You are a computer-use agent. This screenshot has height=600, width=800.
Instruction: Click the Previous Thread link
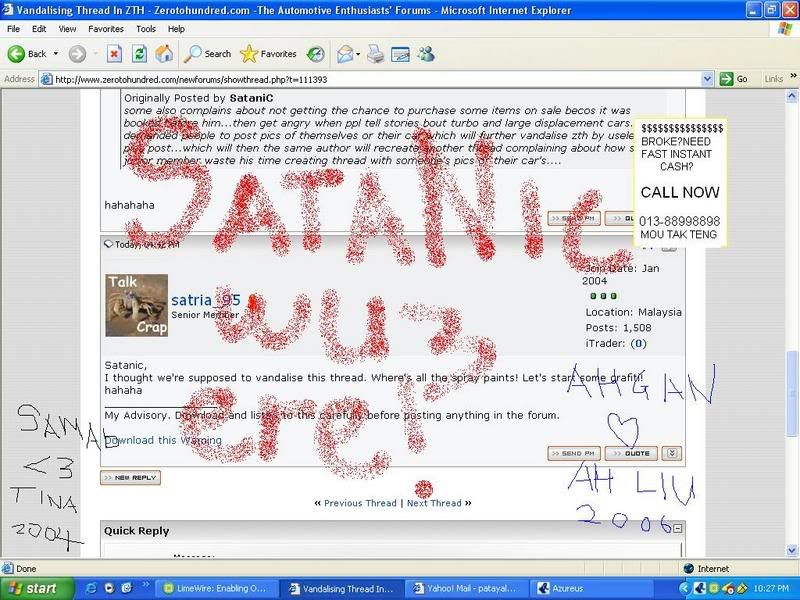[x=360, y=503]
